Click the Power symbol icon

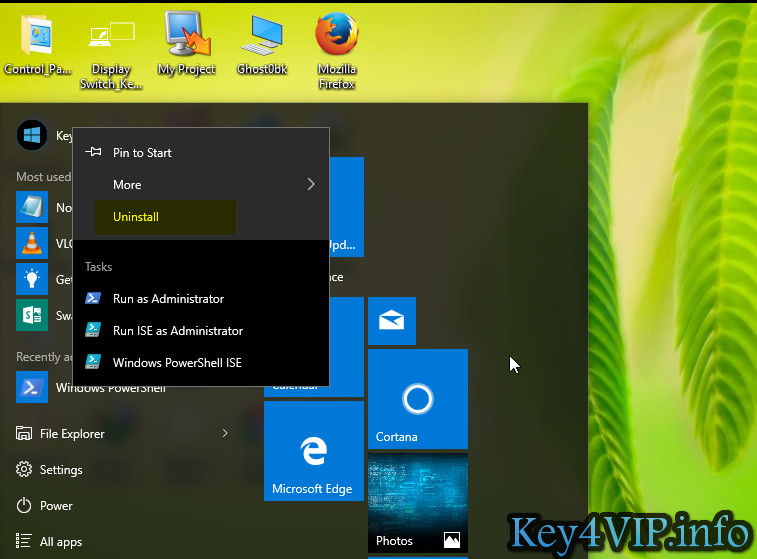(24, 505)
